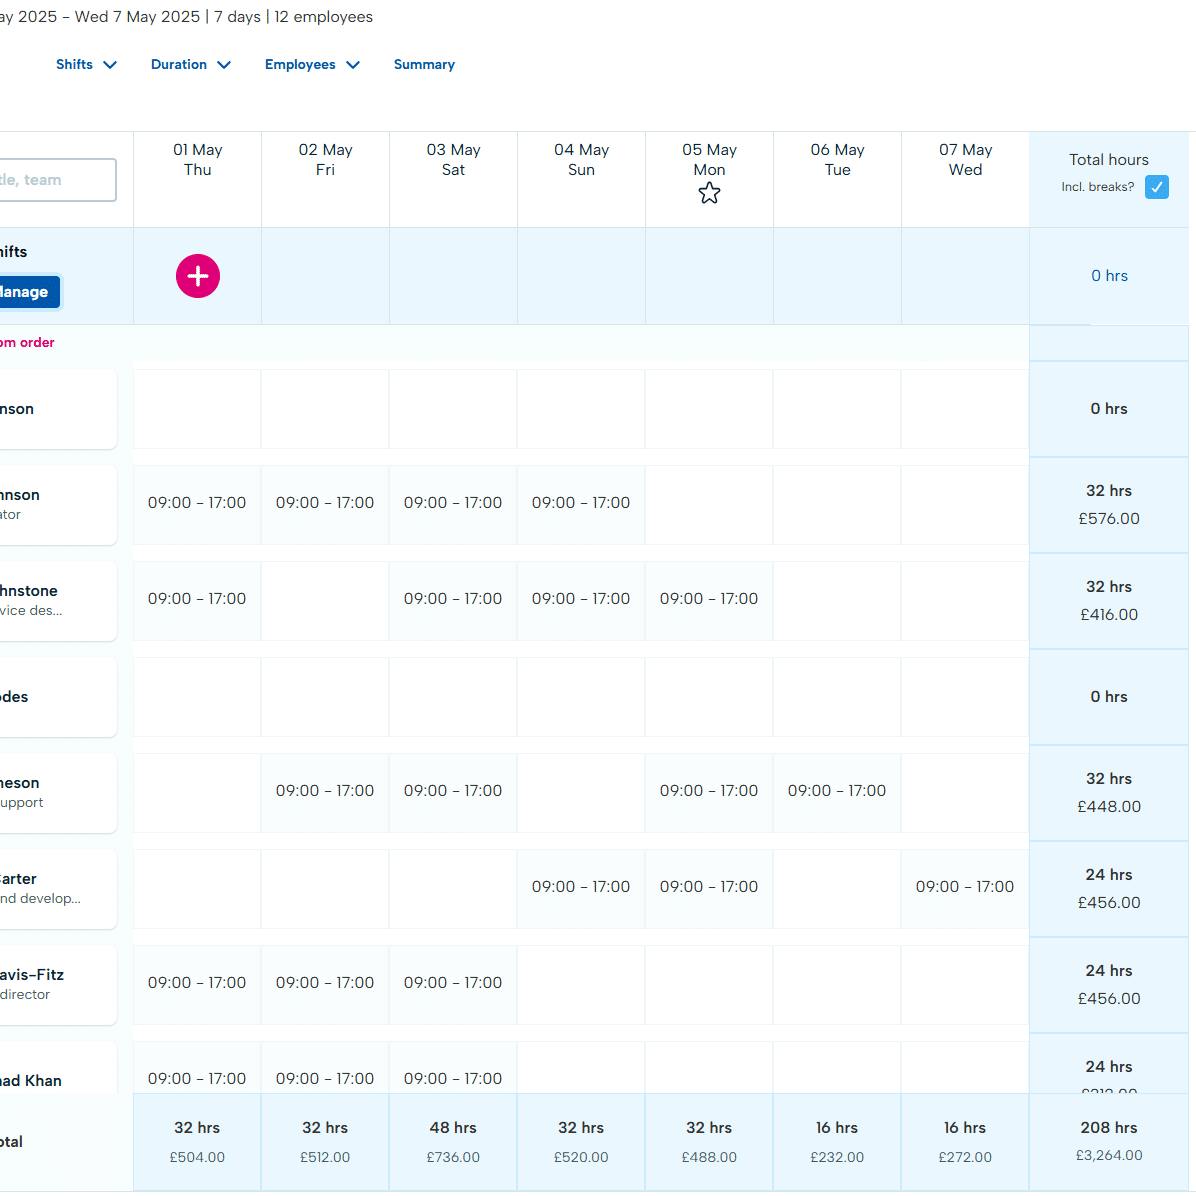The image size is (1196, 1196).
Task: Click the star icon under 05 May
Action: click(709, 194)
